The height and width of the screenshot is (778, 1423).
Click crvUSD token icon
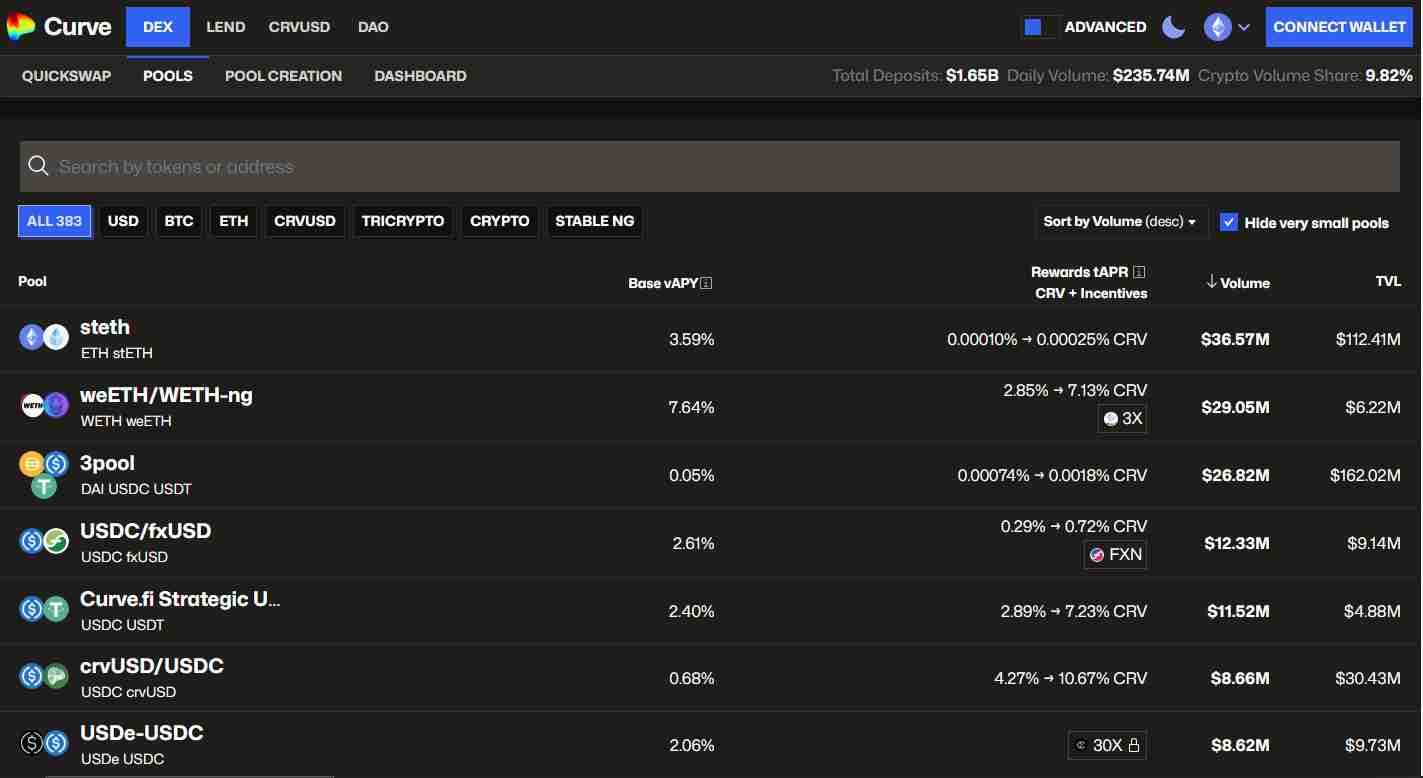point(56,676)
